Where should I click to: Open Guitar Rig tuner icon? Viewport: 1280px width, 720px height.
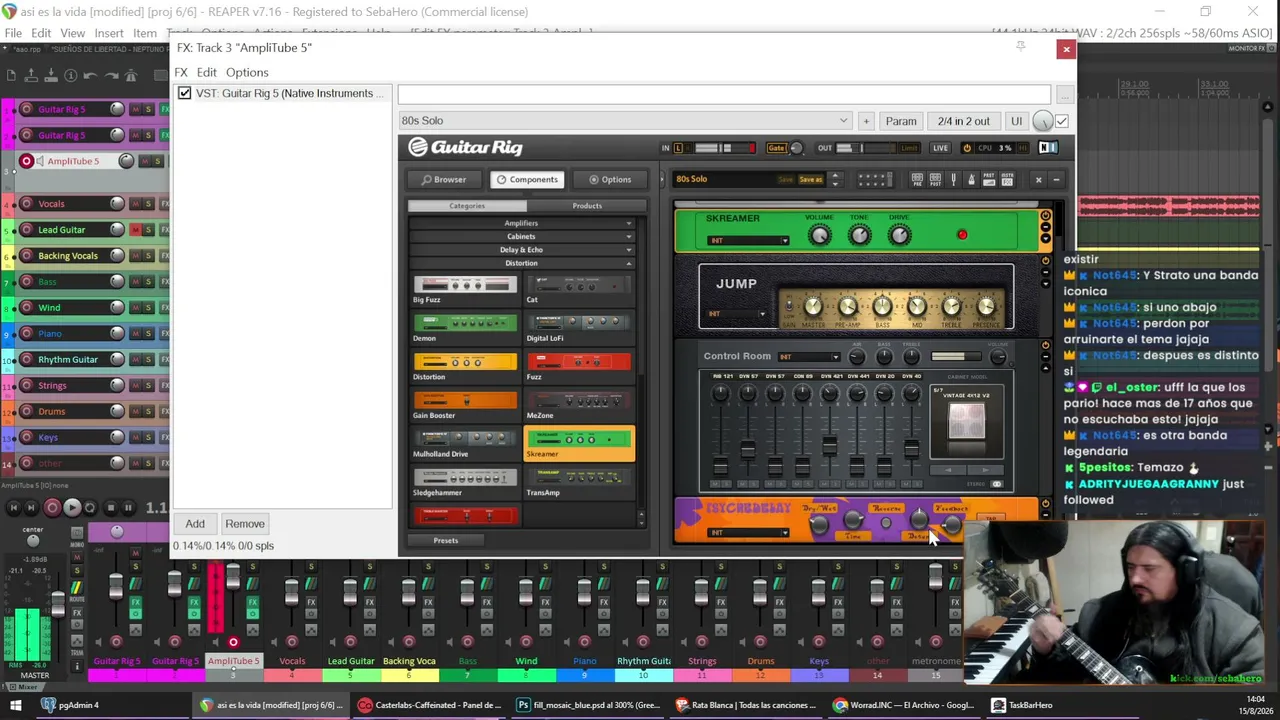pyautogui.click(x=954, y=179)
